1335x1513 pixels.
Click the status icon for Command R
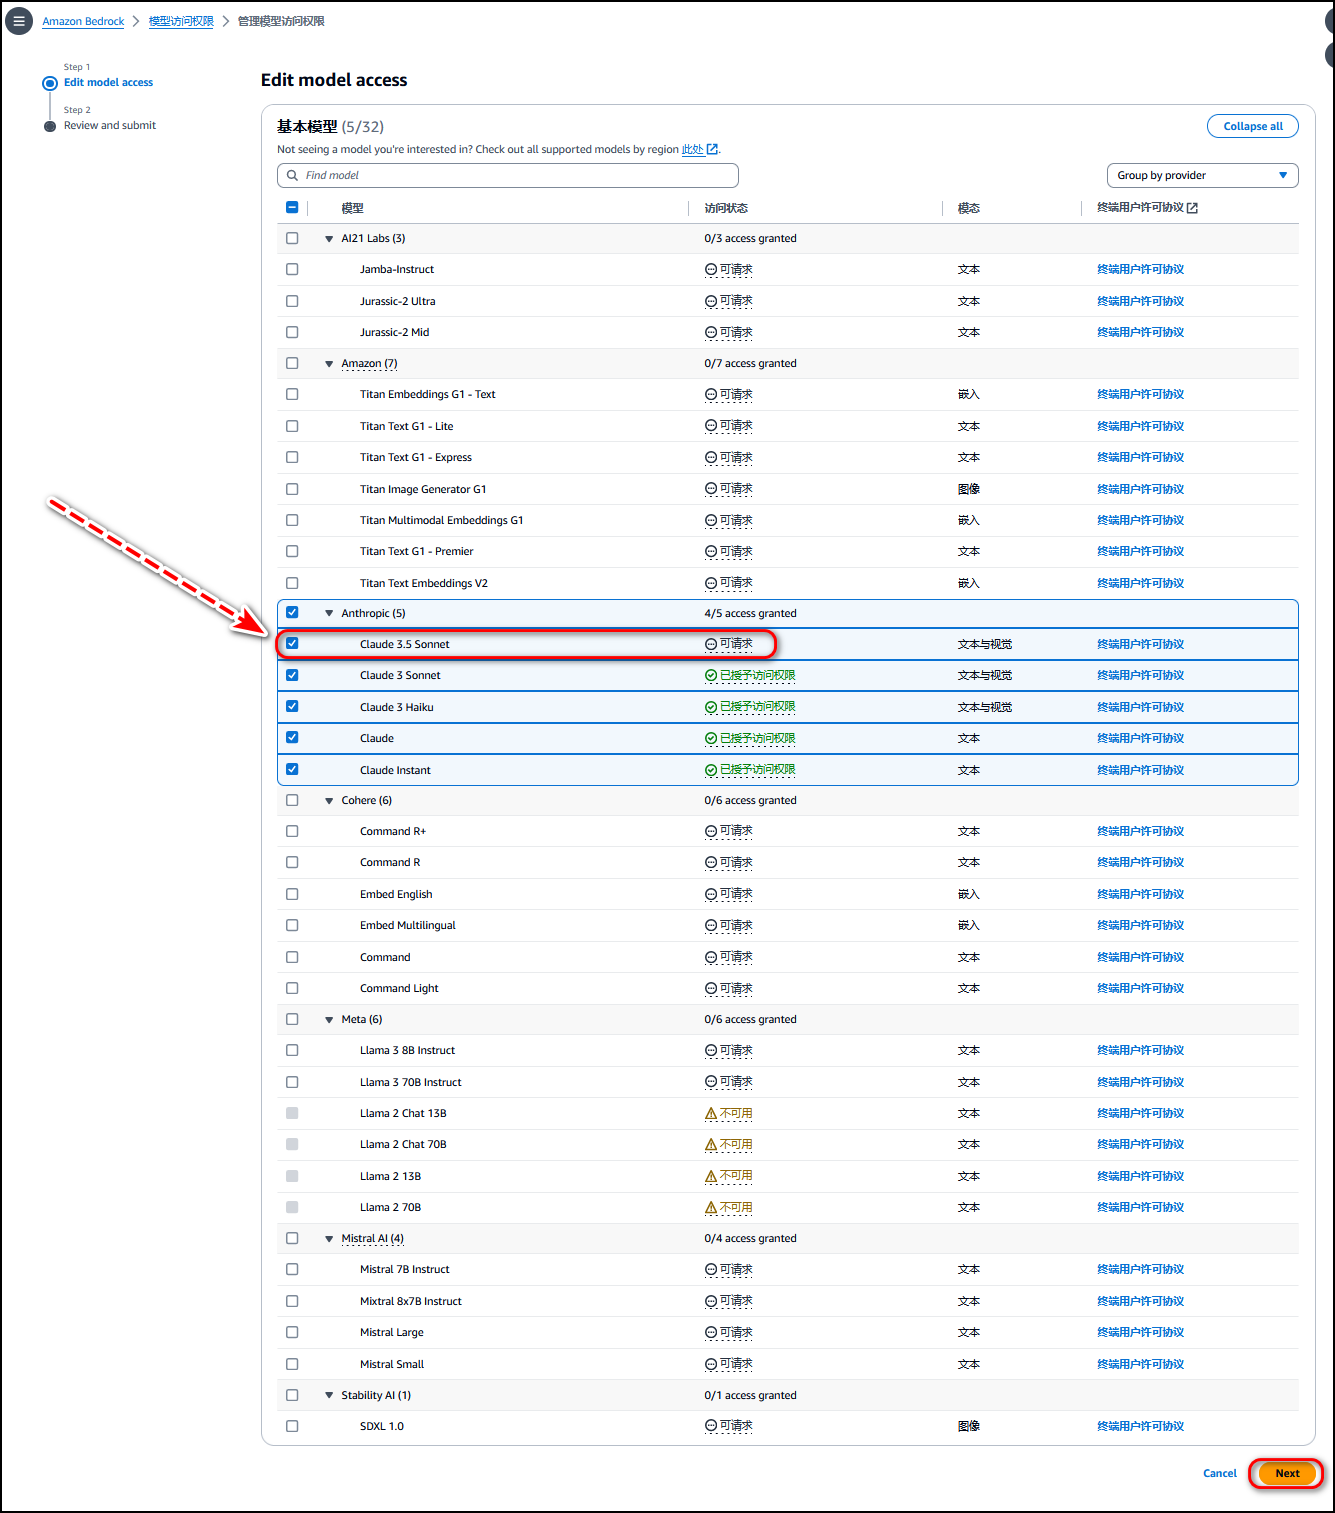coord(711,862)
